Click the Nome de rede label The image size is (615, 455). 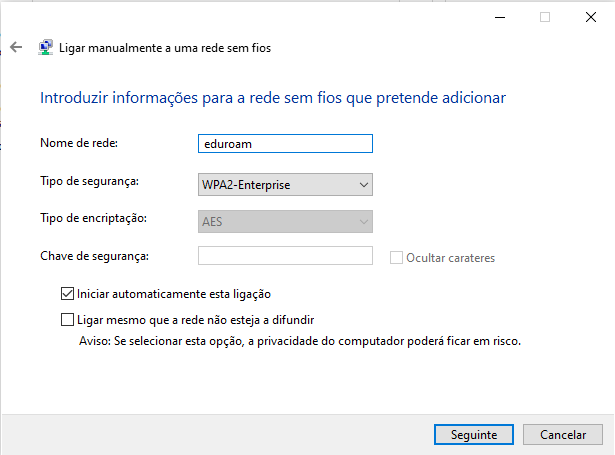tap(79, 143)
